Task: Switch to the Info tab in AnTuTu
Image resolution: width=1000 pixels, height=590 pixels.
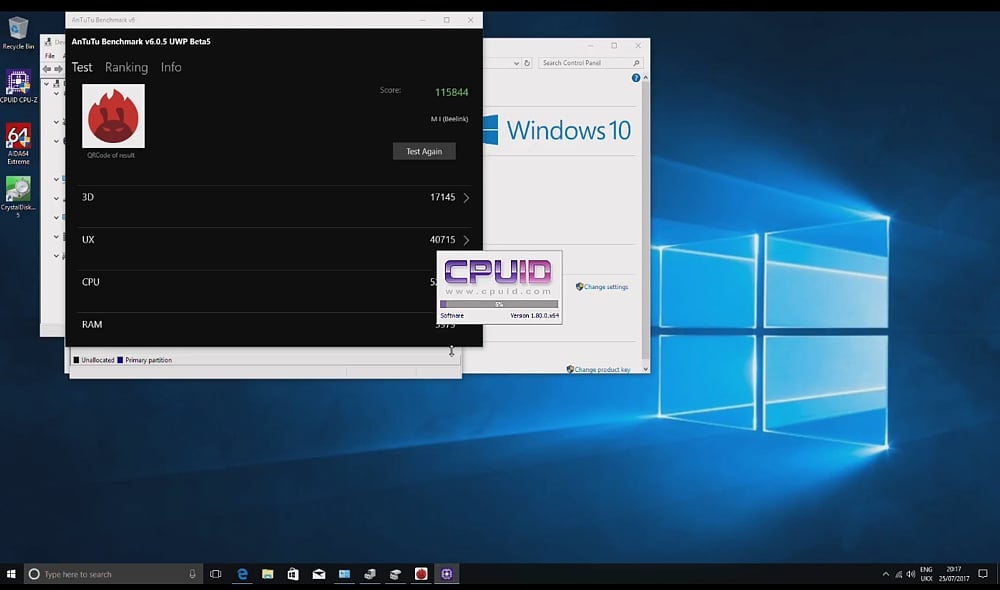Action: click(171, 67)
